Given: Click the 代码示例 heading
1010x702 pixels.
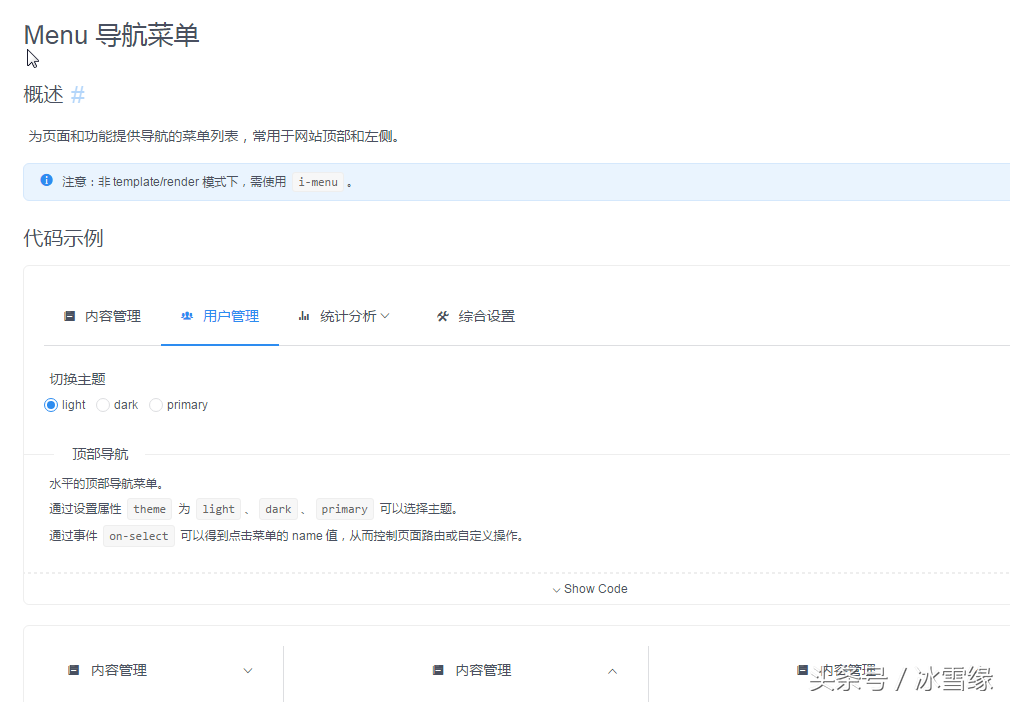Looking at the screenshot, I should pos(63,238).
